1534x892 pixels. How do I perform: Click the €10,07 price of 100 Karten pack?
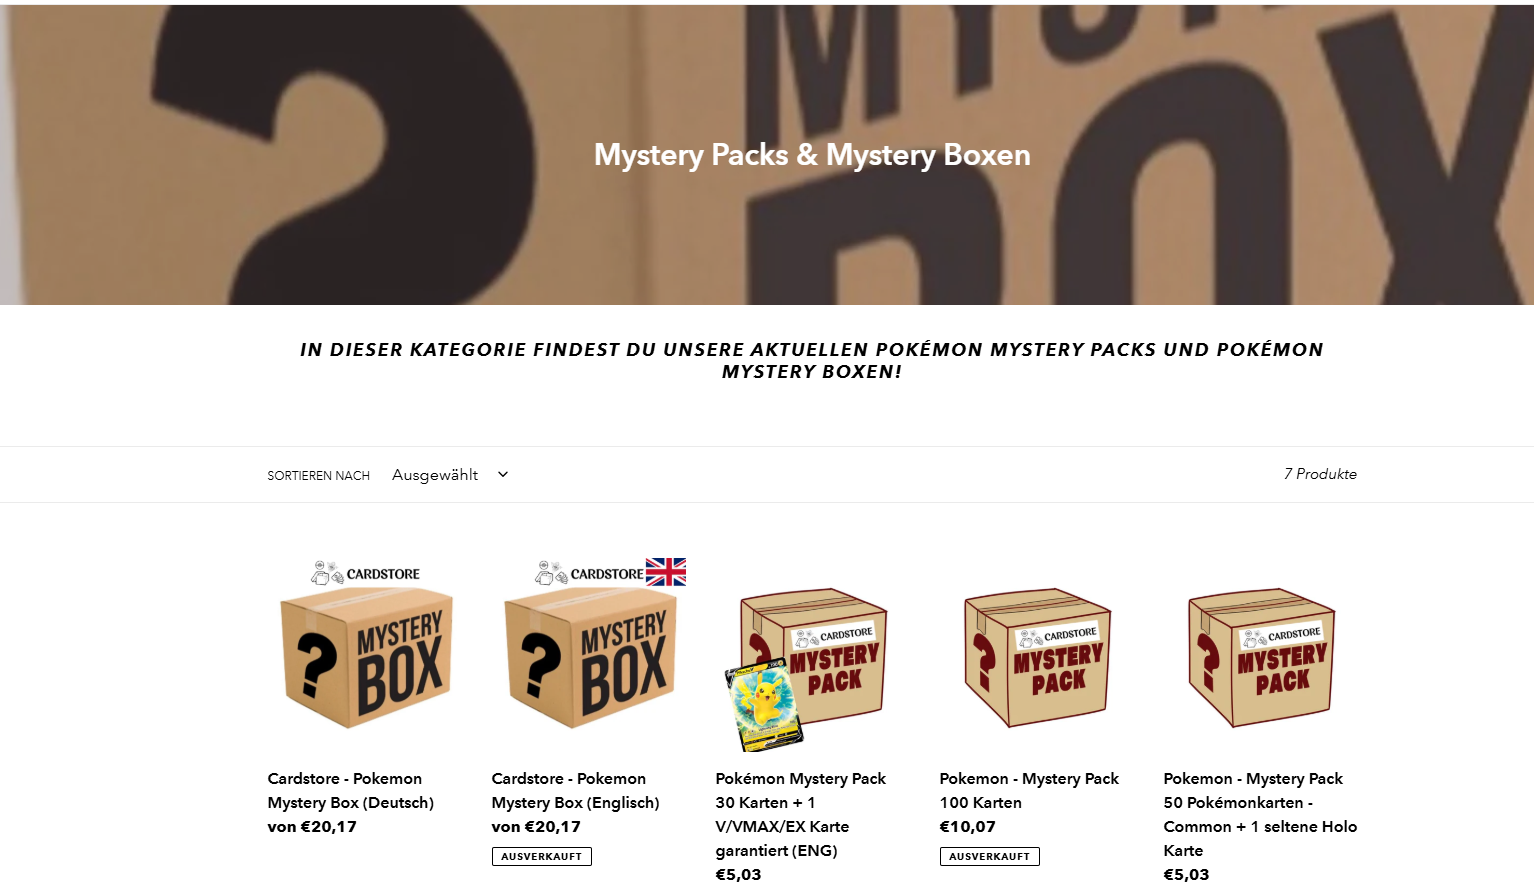coord(968,826)
